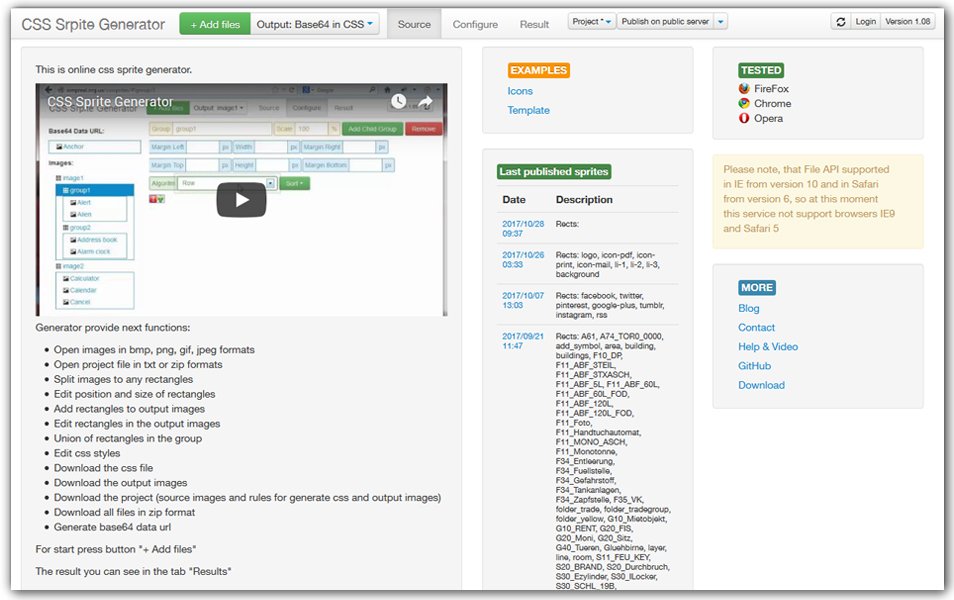Select the Source tab
Viewport: 954px width, 600px height.
[414, 24]
